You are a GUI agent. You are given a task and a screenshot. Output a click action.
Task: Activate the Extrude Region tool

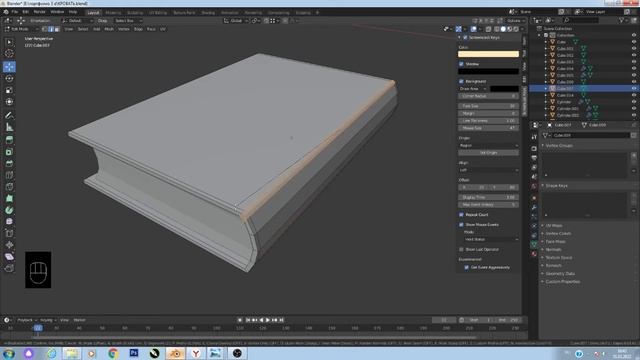9,140
